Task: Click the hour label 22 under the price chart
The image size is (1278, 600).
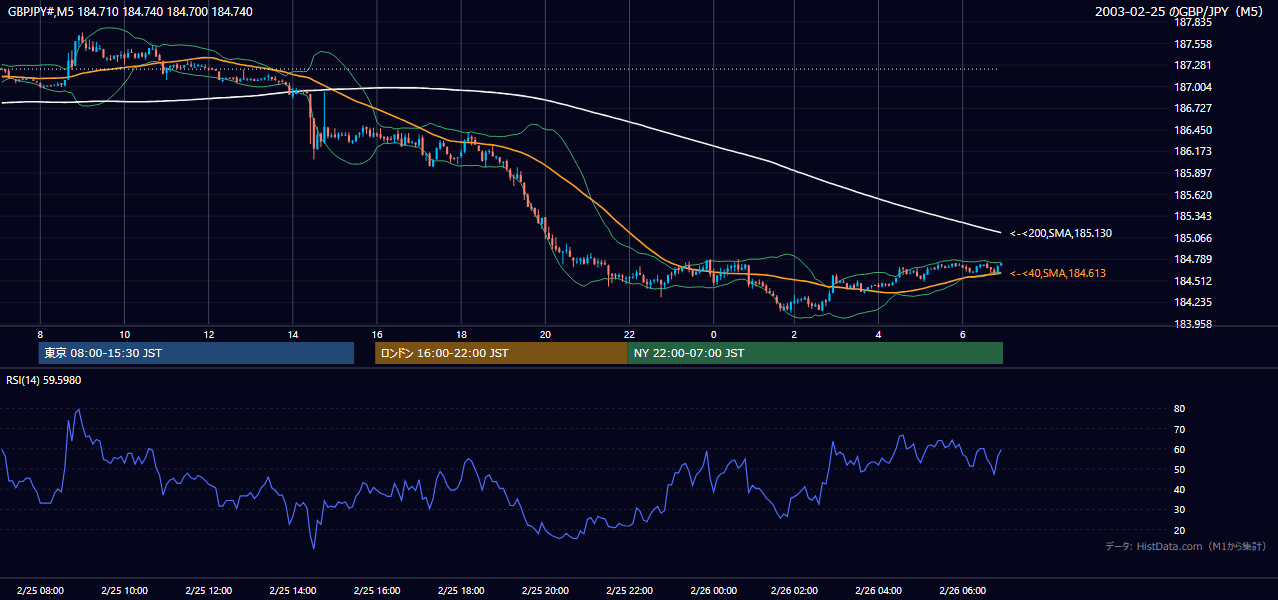Action: [x=629, y=334]
